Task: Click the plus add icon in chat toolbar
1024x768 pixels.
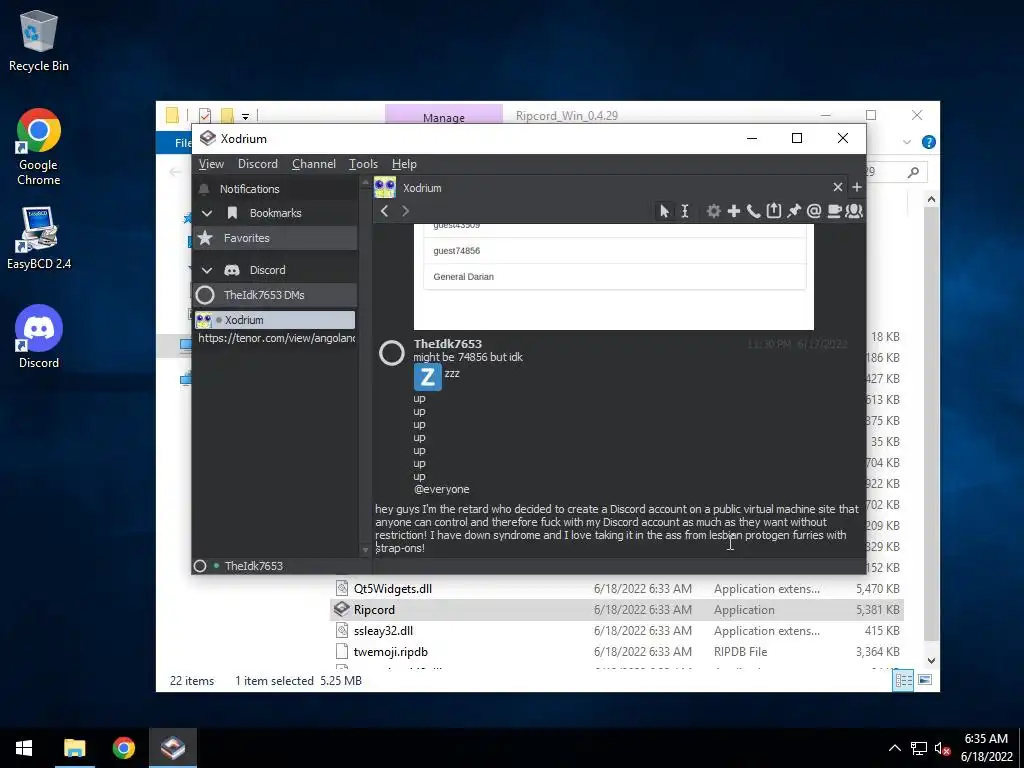Action: pos(734,211)
